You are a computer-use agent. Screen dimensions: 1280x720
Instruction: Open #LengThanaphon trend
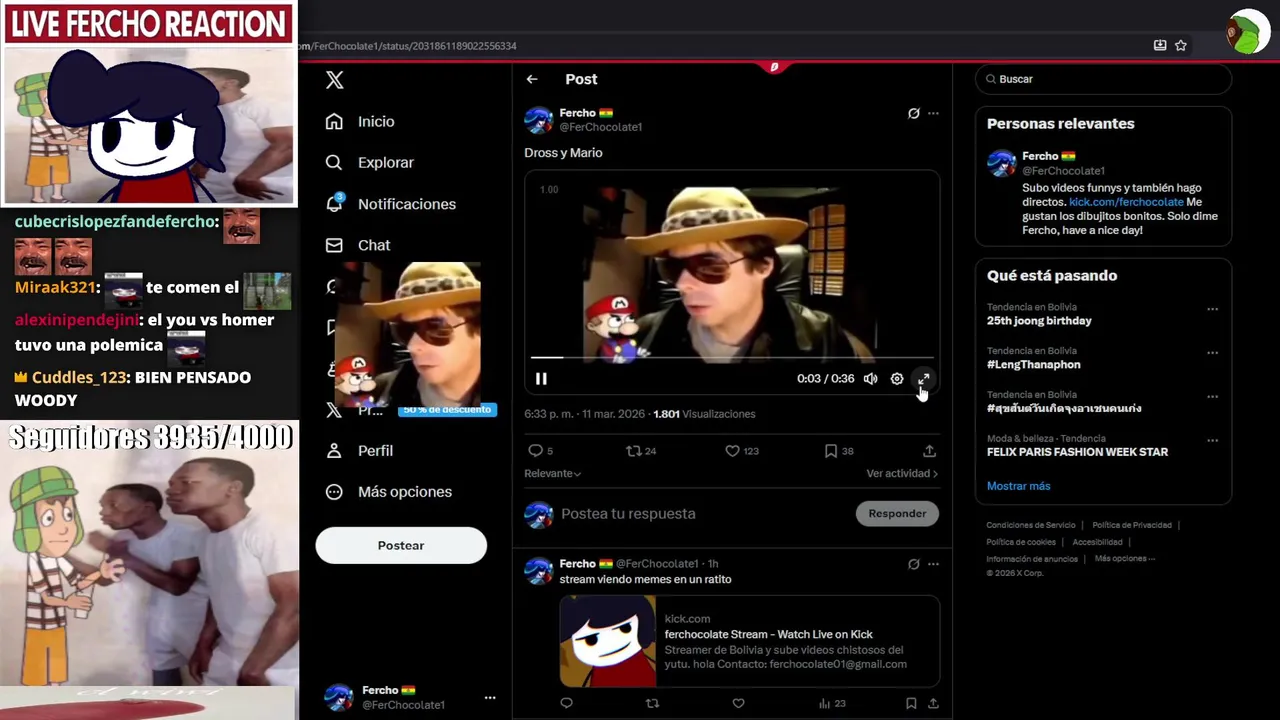(1033, 365)
